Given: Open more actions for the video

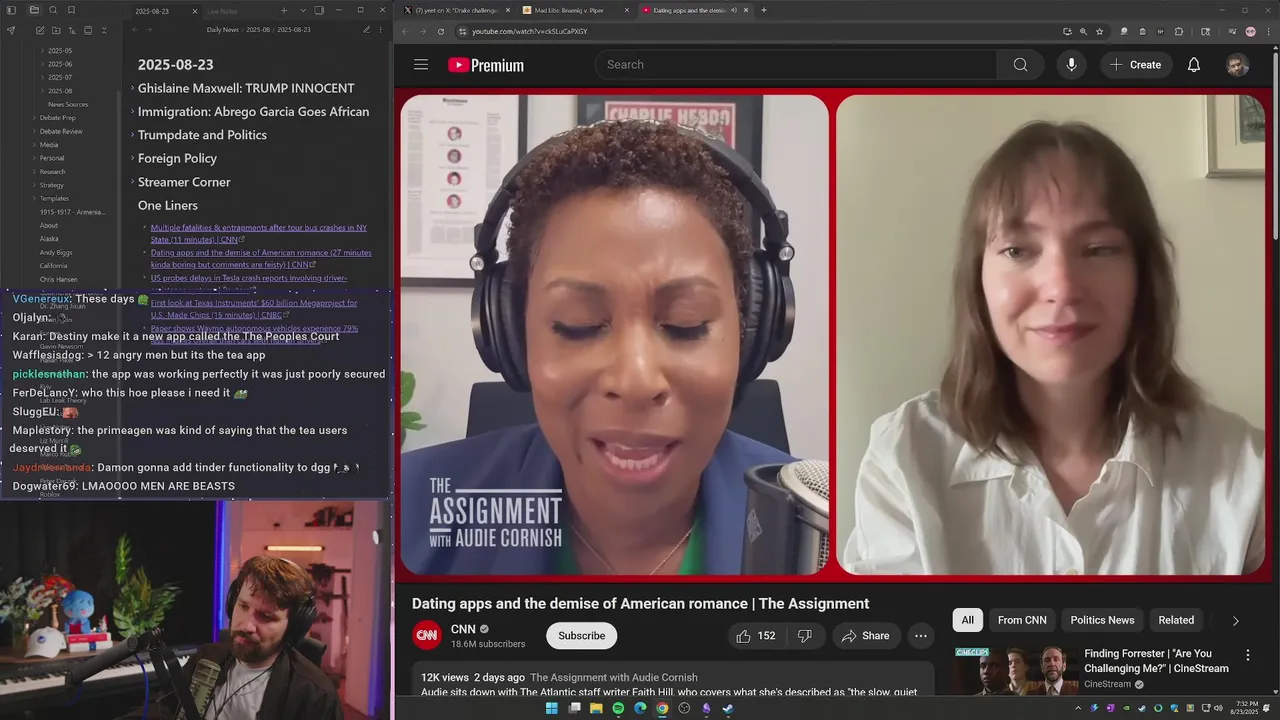Looking at the screenshot, I should coord(921,636).
